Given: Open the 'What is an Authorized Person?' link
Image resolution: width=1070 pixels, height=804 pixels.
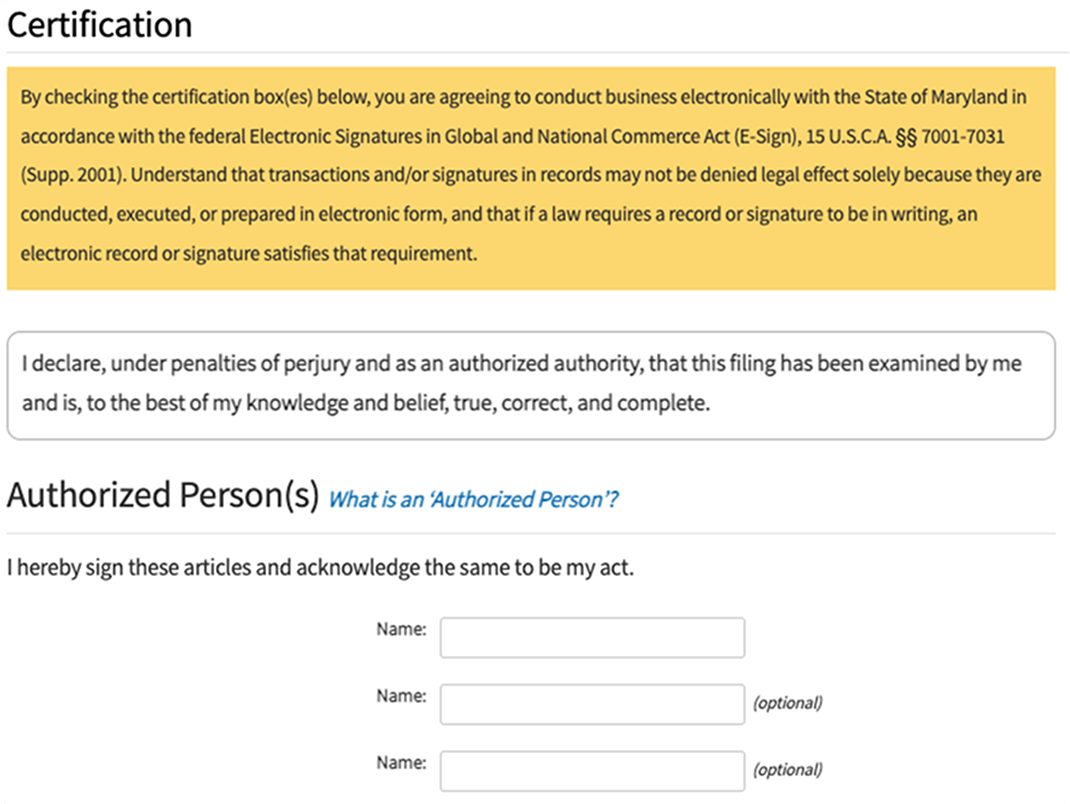Looking at the screenshot, I should coord(473,500).
